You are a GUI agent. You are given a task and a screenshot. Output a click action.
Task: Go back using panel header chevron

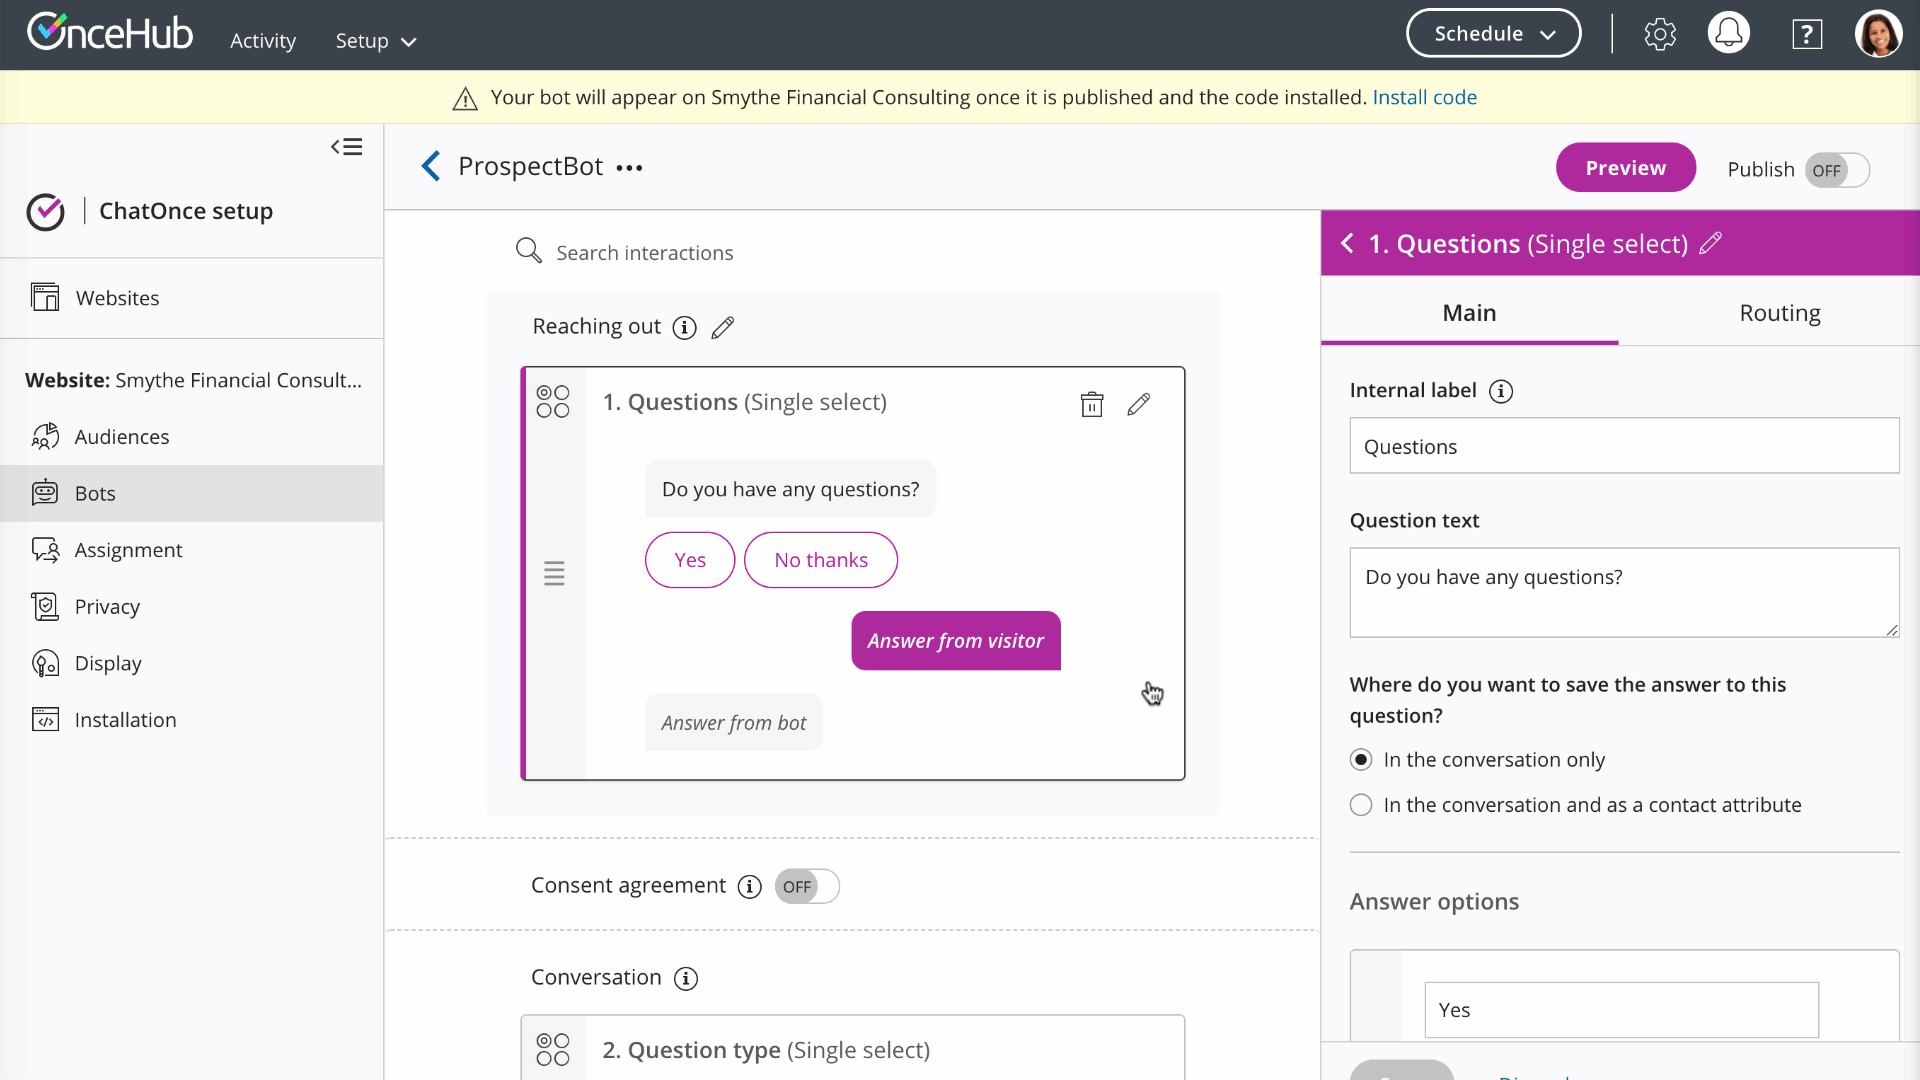pos(1348,243)
